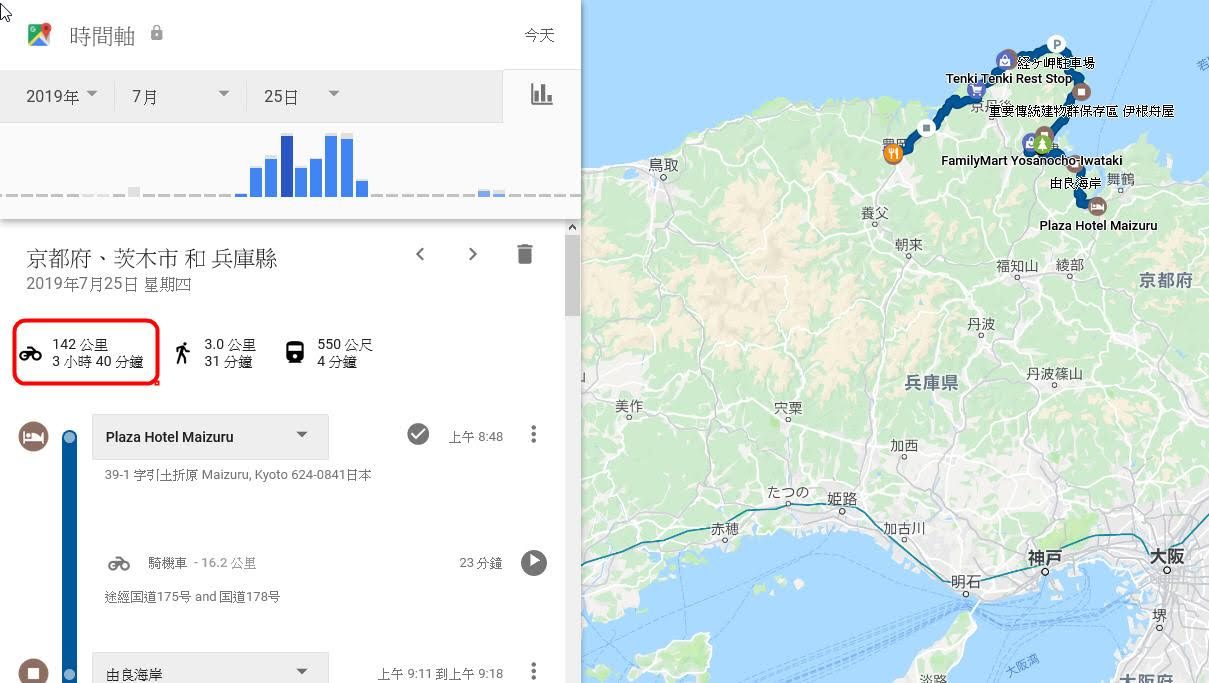Click the 今天 button
The width and height of the screenshot is (1209, 683).
(x=539, y=35)
